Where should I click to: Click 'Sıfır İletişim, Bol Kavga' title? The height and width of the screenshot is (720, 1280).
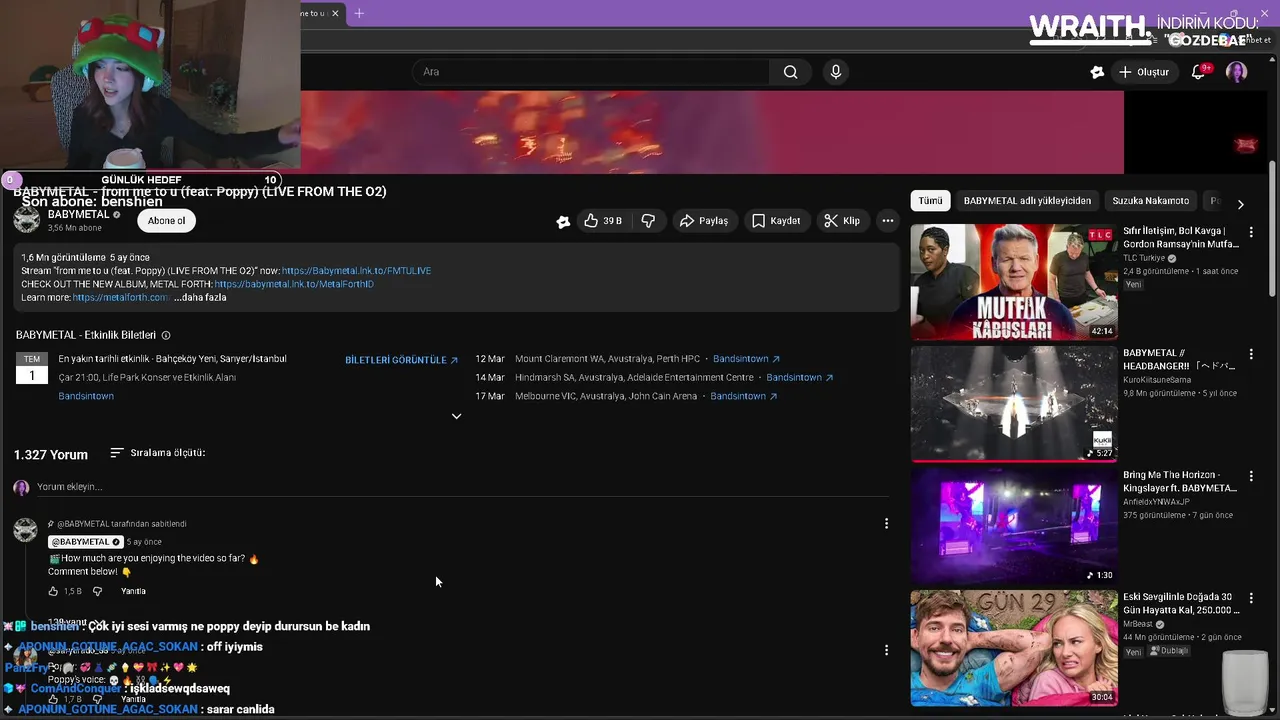[1181, 237]
